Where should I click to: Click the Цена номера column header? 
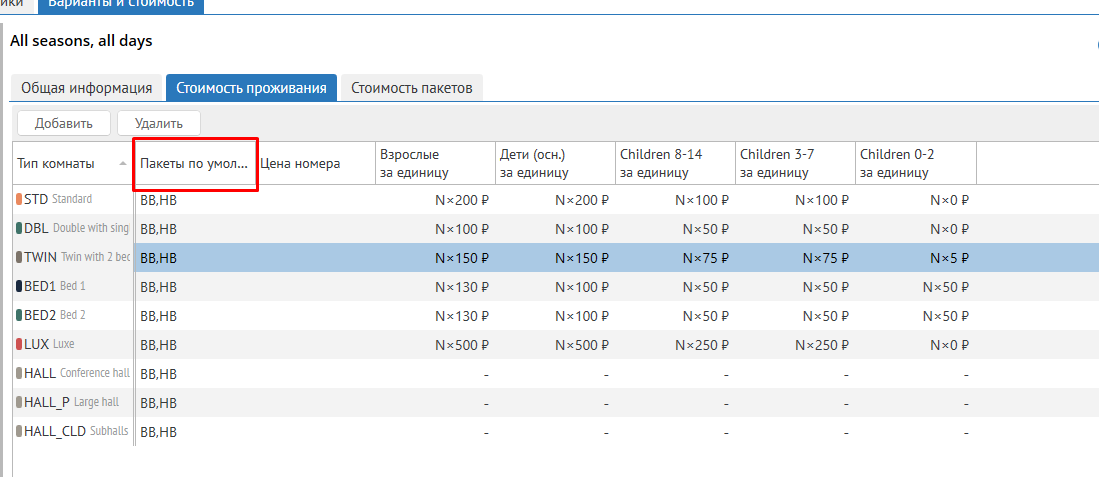[x=300, y=163]
